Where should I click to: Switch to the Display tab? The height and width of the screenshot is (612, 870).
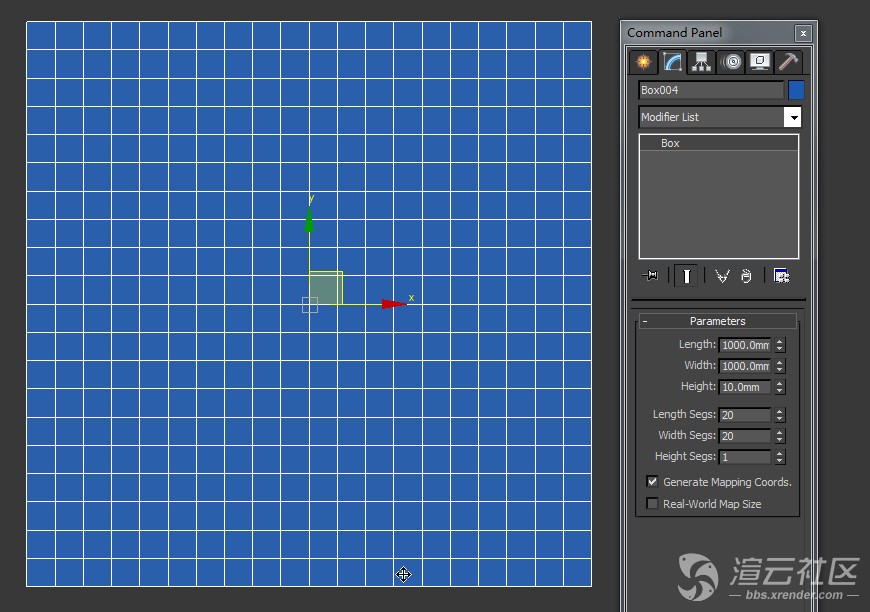coord(760,62)
